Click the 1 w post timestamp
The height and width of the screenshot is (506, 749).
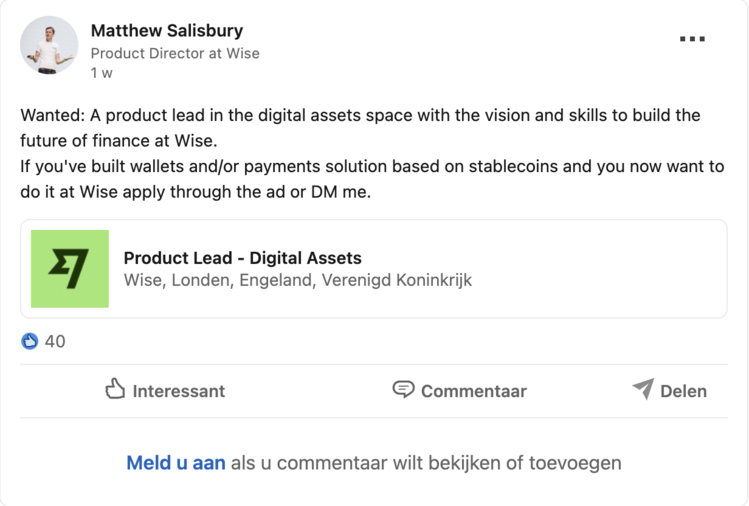click(101, 73)
